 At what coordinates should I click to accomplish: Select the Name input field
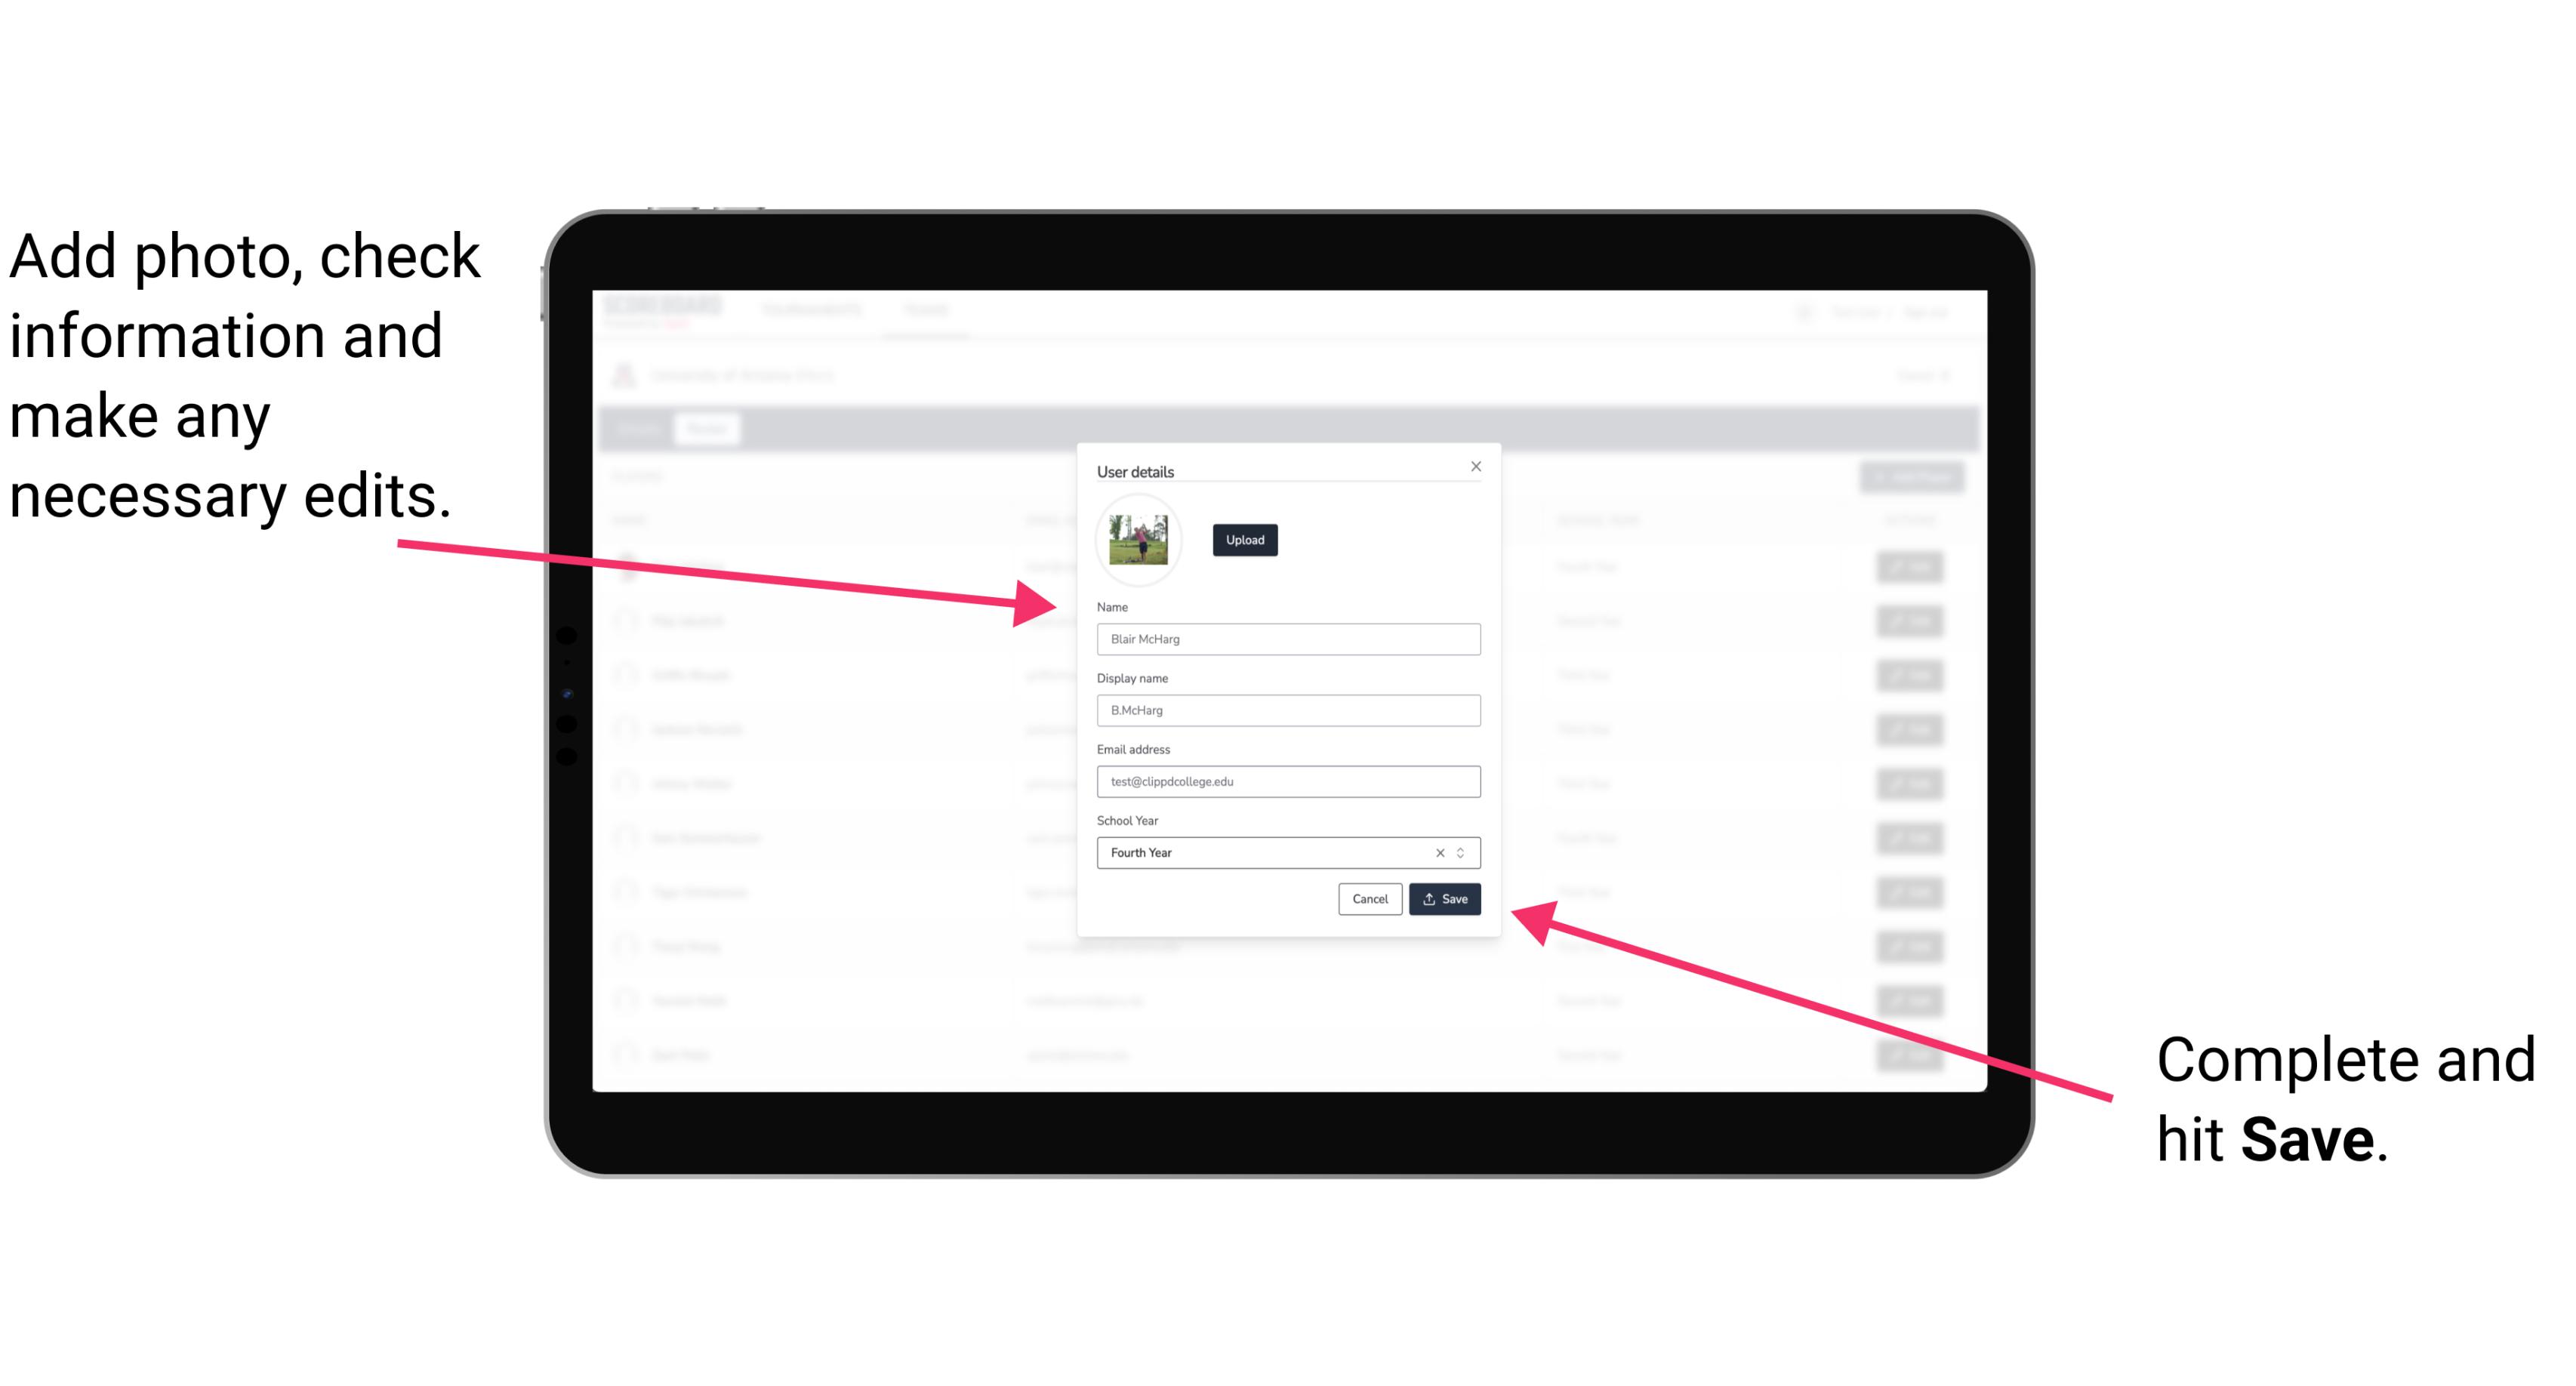click(x=1287, y=639)
